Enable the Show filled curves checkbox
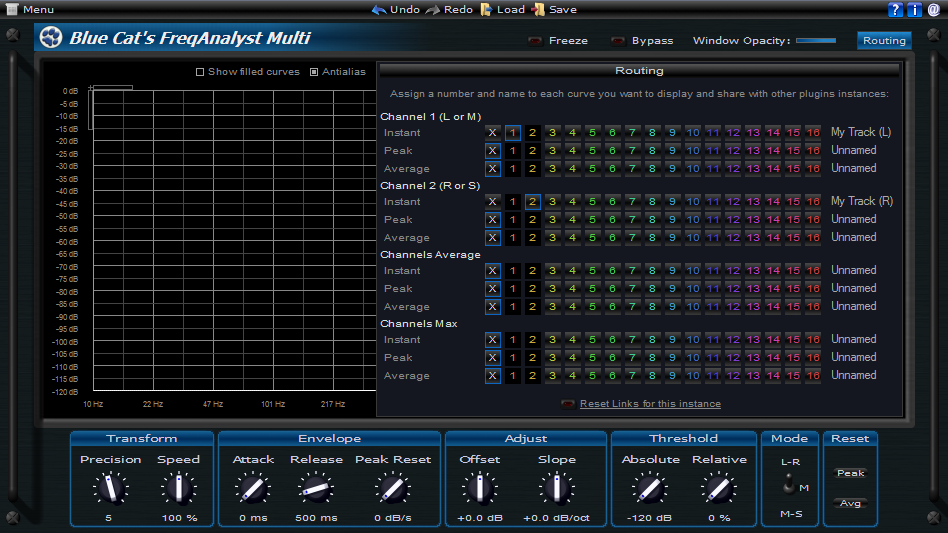948x533 pixels. coord(200,72)
